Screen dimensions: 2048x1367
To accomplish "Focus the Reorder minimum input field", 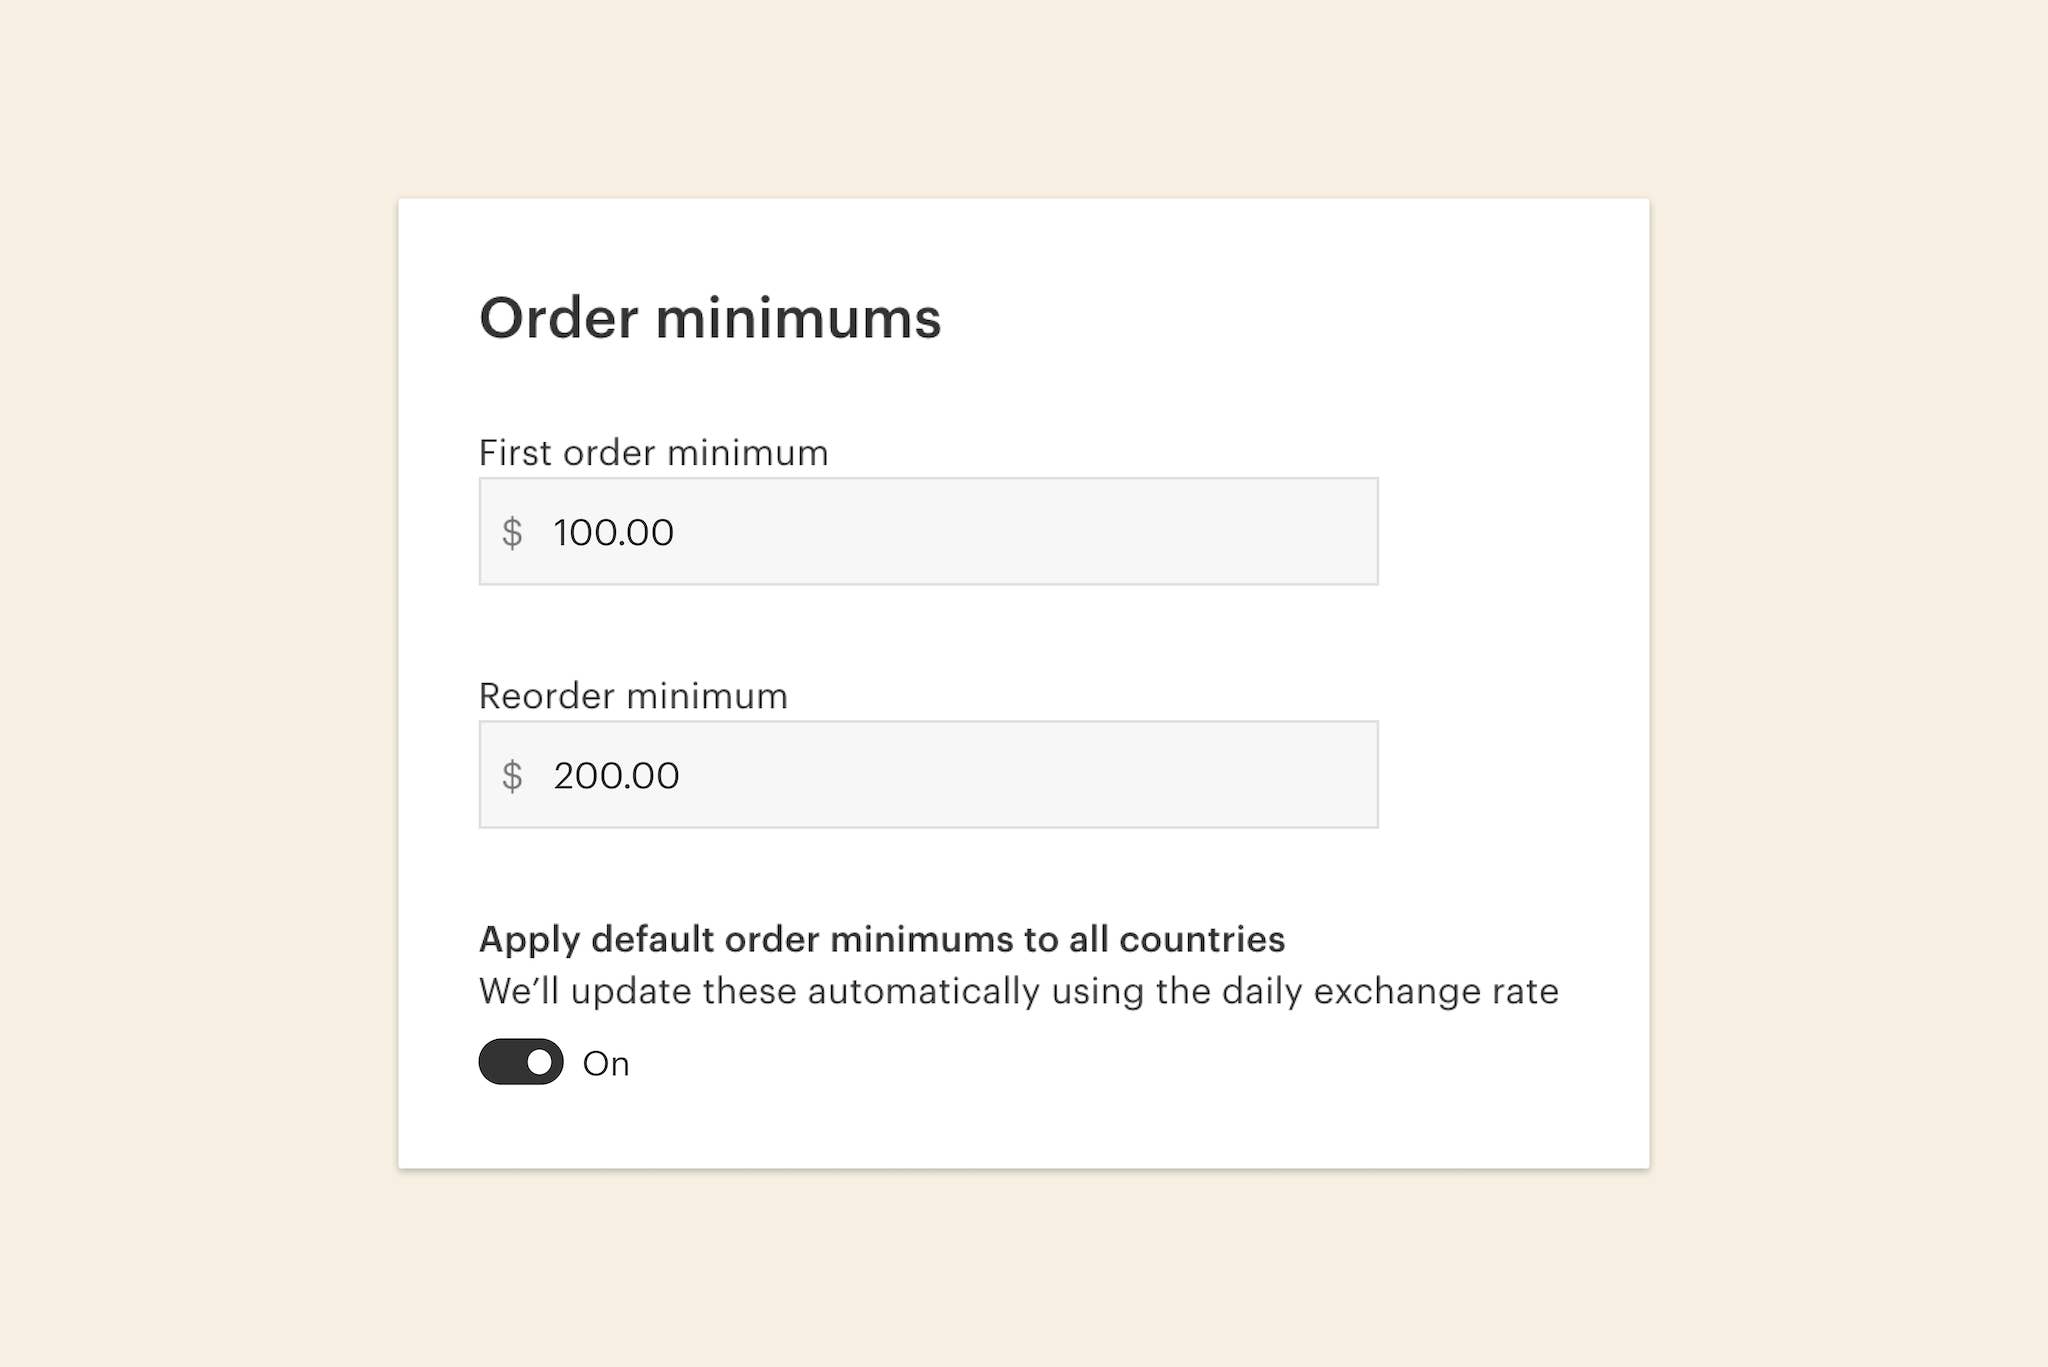I will click(x=928, y=775).
